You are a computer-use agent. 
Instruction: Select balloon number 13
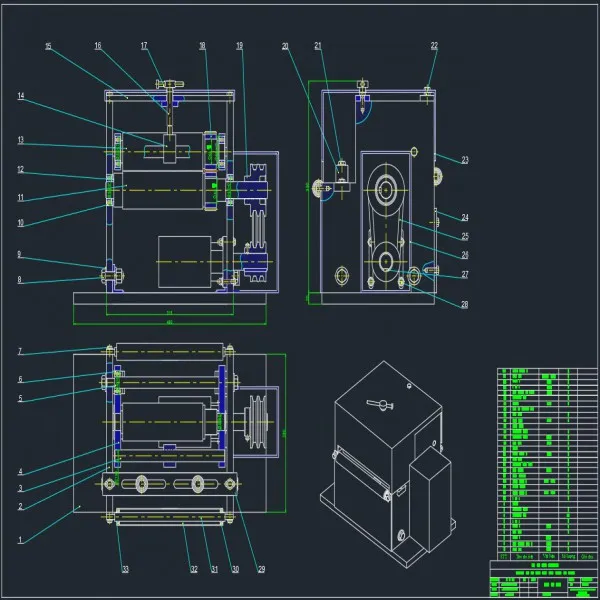(21, 140)
